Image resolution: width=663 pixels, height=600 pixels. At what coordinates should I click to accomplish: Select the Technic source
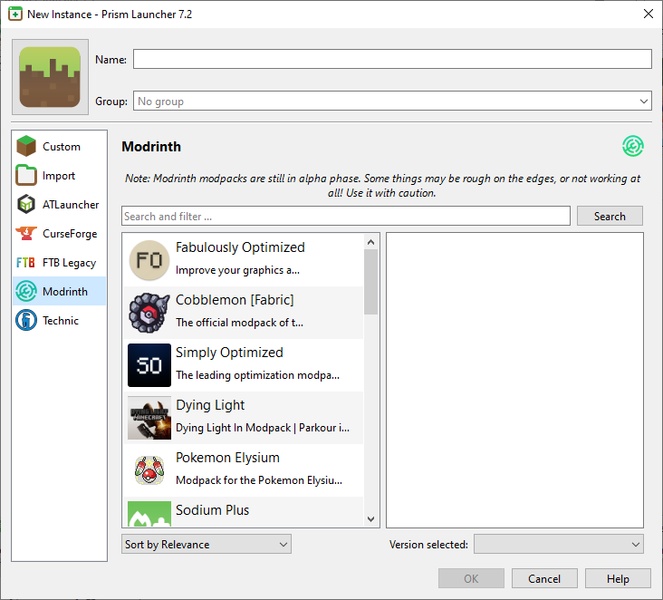coord(60,320)
